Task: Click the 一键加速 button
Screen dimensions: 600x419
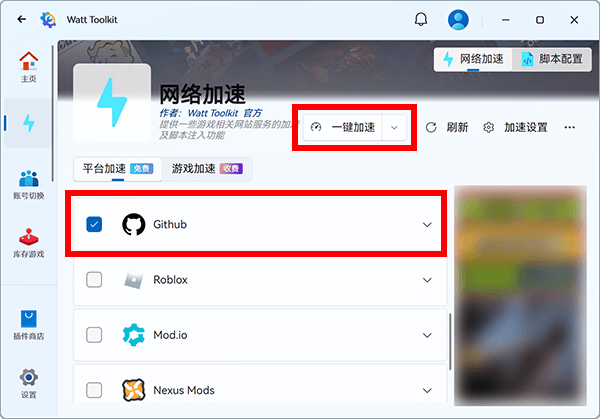Action: point(343,127)
